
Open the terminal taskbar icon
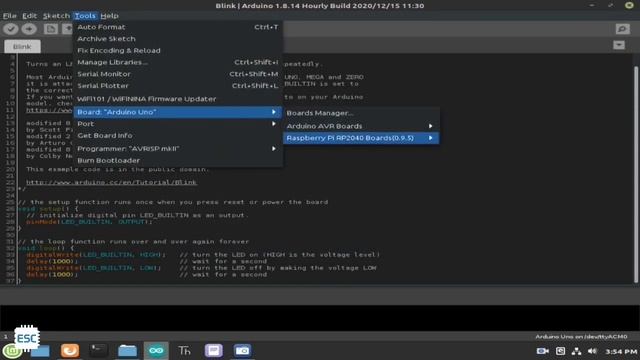pos(98,351)
